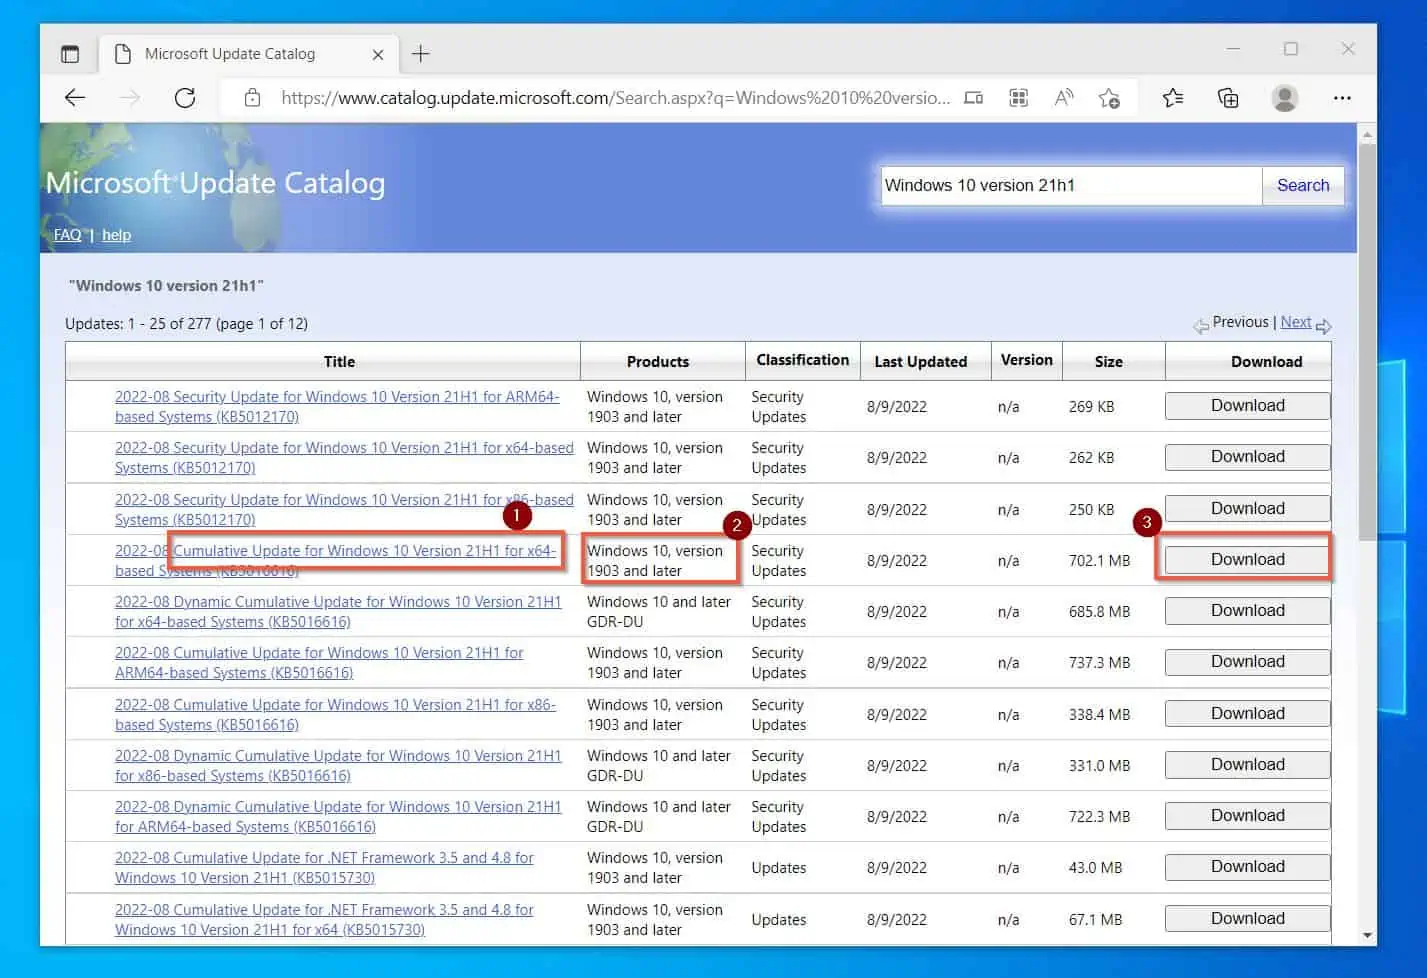Click the apps grid icon in address bar
1427x978 pixels.
pyautogui.click(x=1018, y=98)
